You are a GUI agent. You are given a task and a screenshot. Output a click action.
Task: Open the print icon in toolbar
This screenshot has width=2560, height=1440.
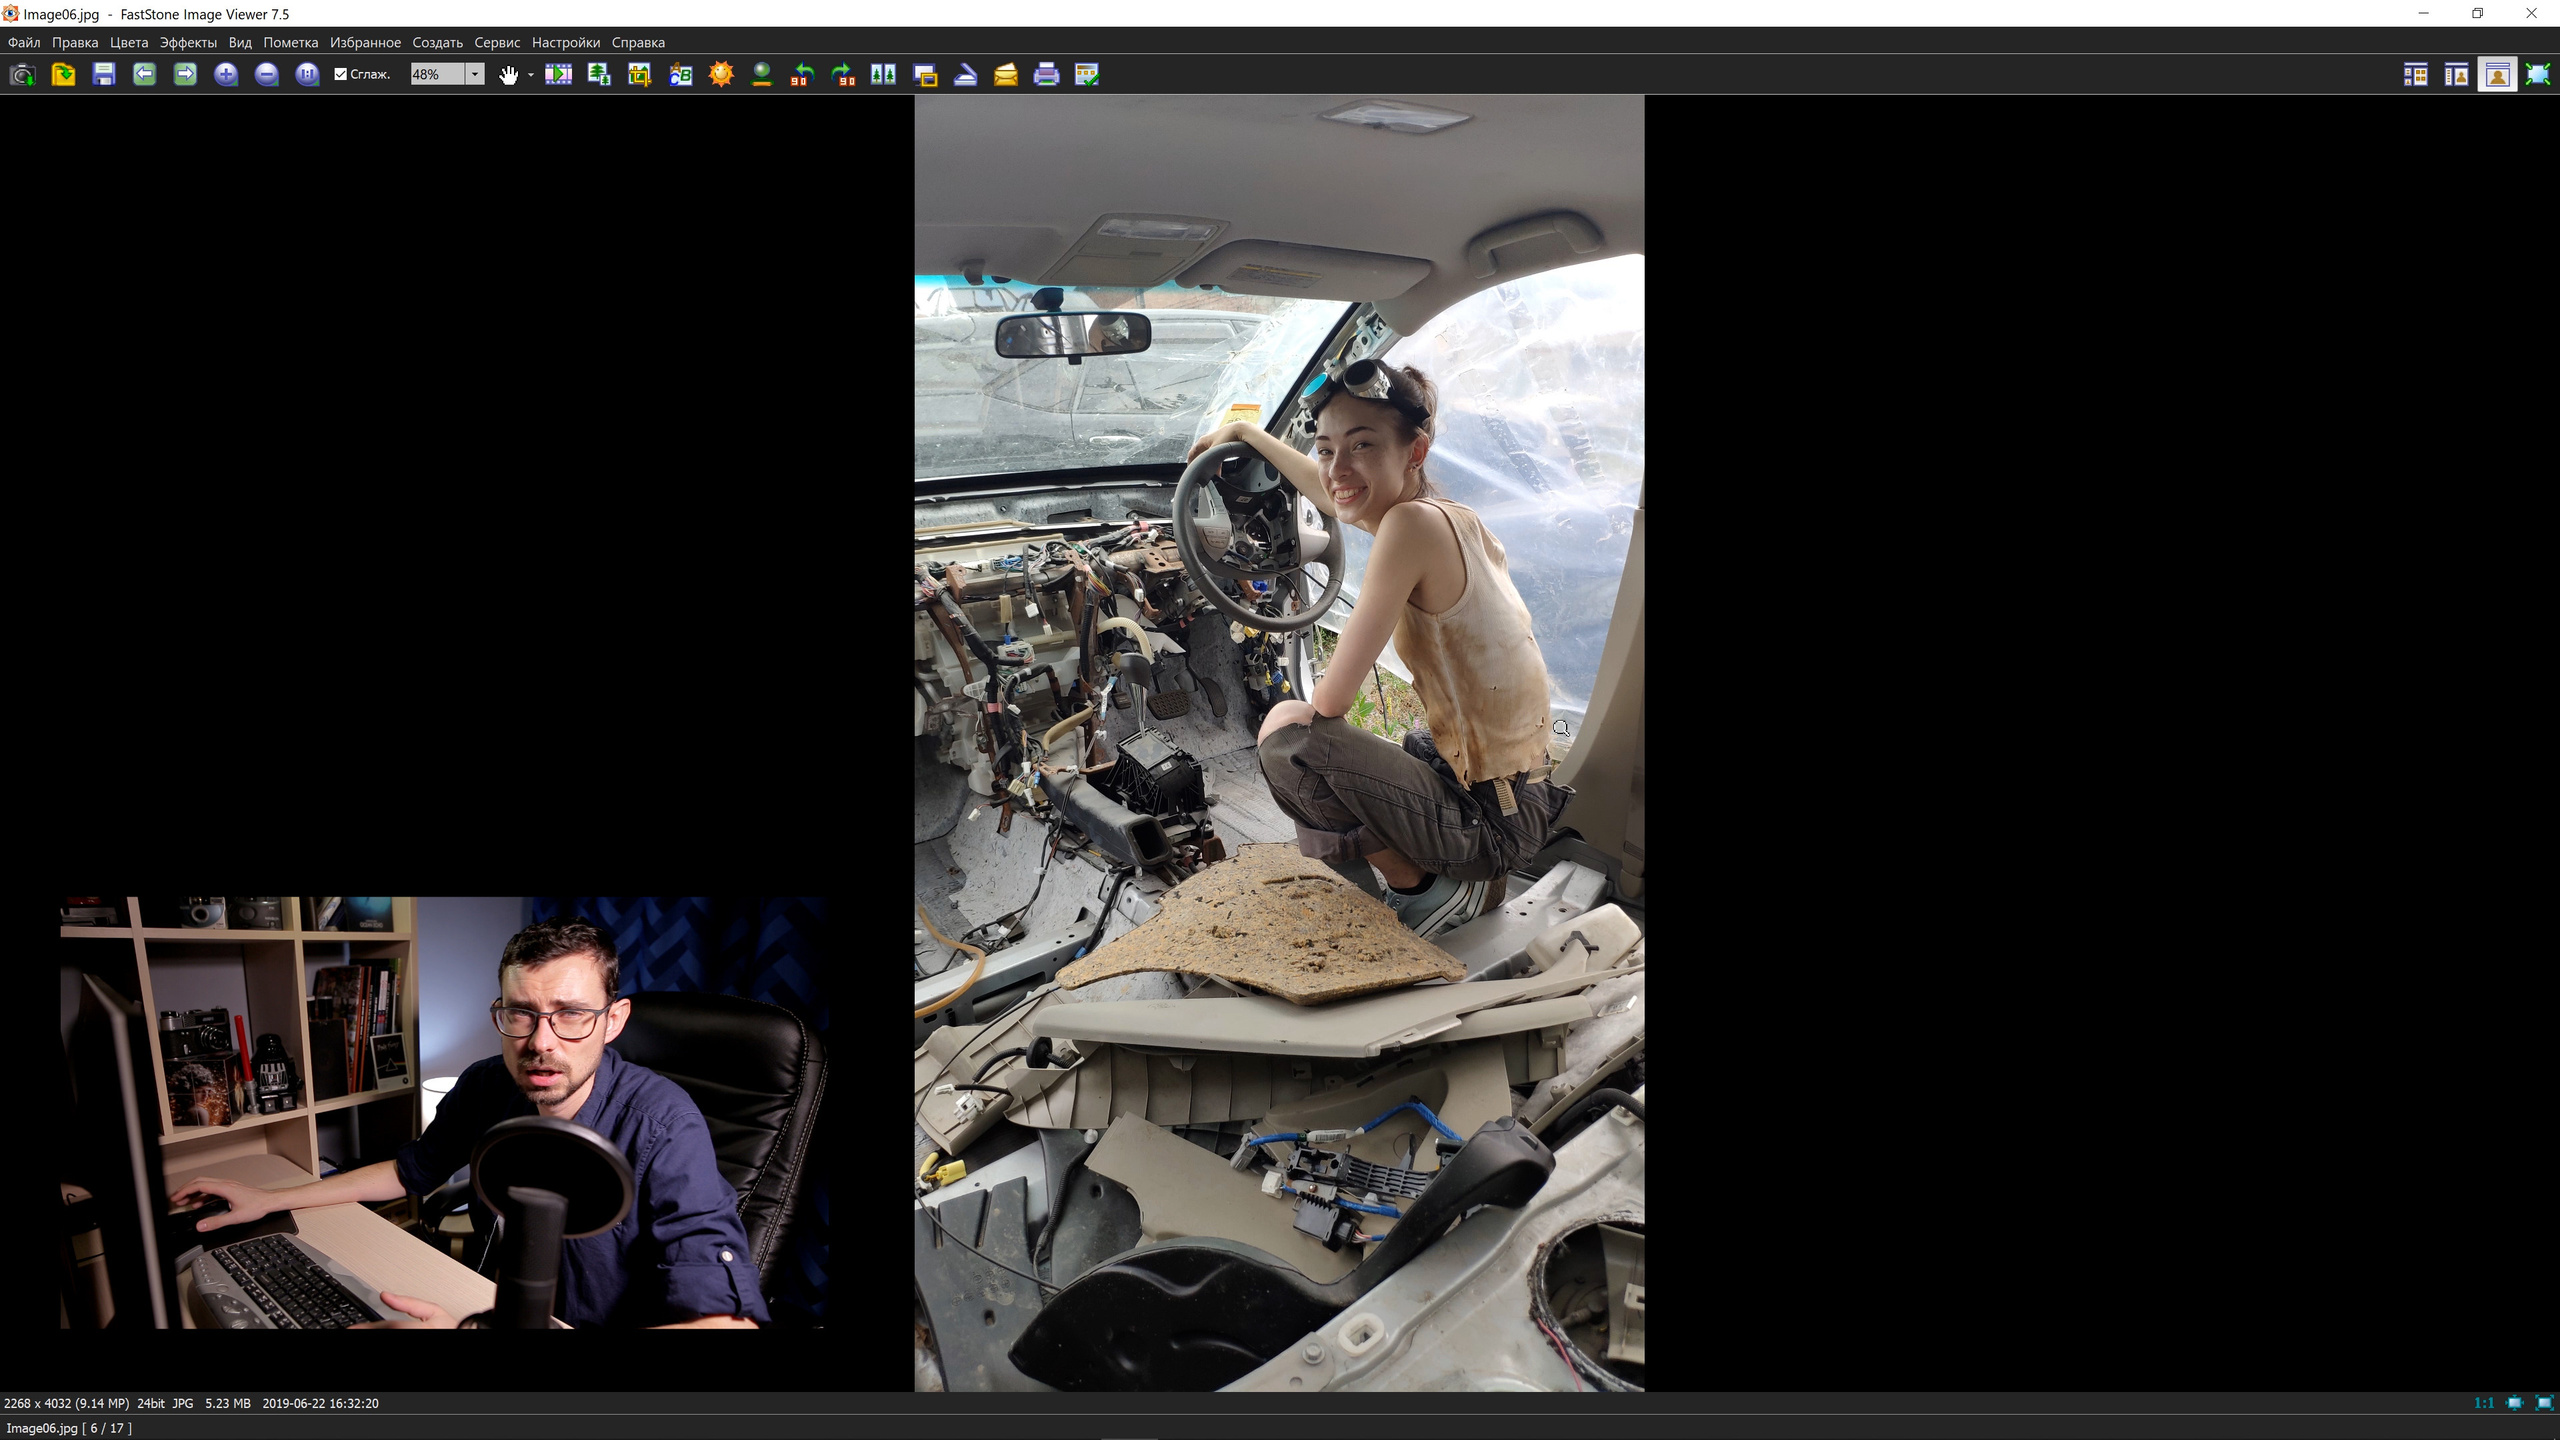(x=1046, y=75)
